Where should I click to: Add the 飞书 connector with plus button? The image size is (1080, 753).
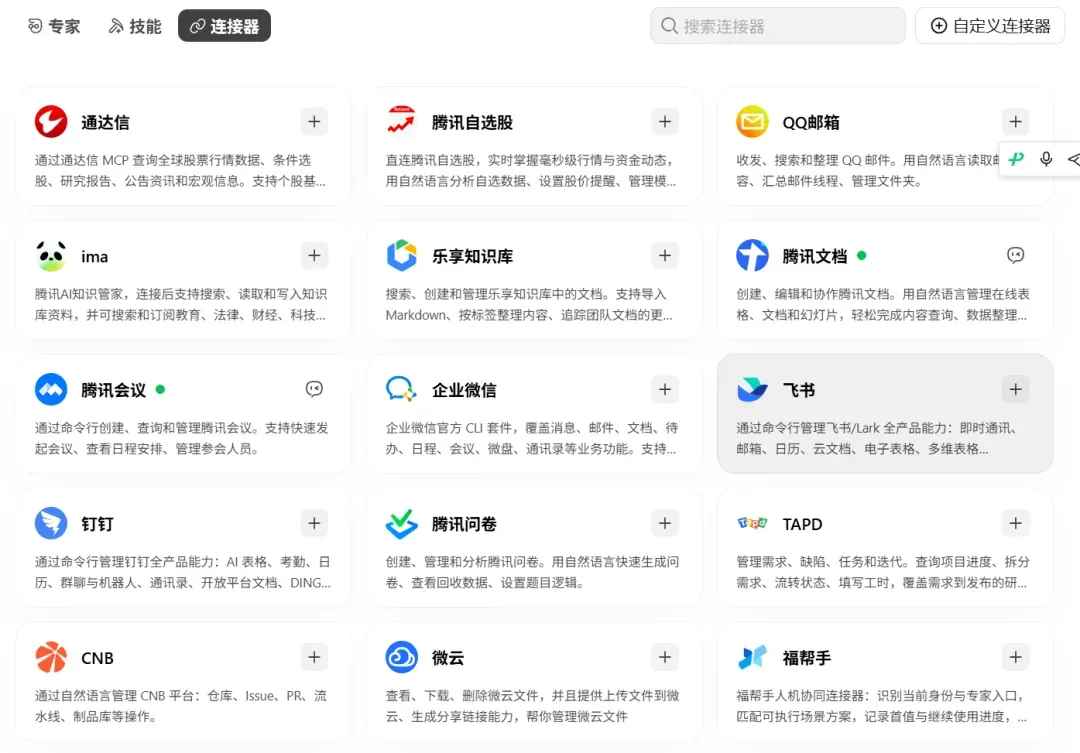[1015, 389]
